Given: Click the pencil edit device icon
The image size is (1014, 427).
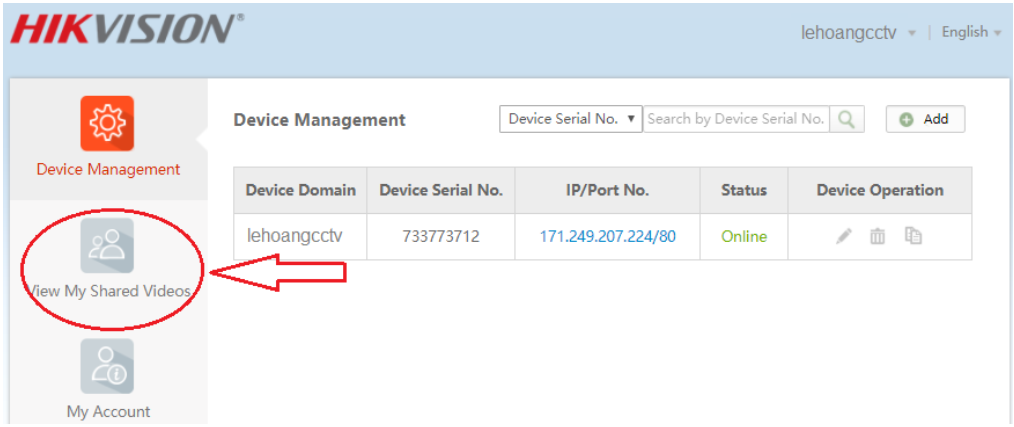Looking at the screenshot, I should click(x=844, y=237).
